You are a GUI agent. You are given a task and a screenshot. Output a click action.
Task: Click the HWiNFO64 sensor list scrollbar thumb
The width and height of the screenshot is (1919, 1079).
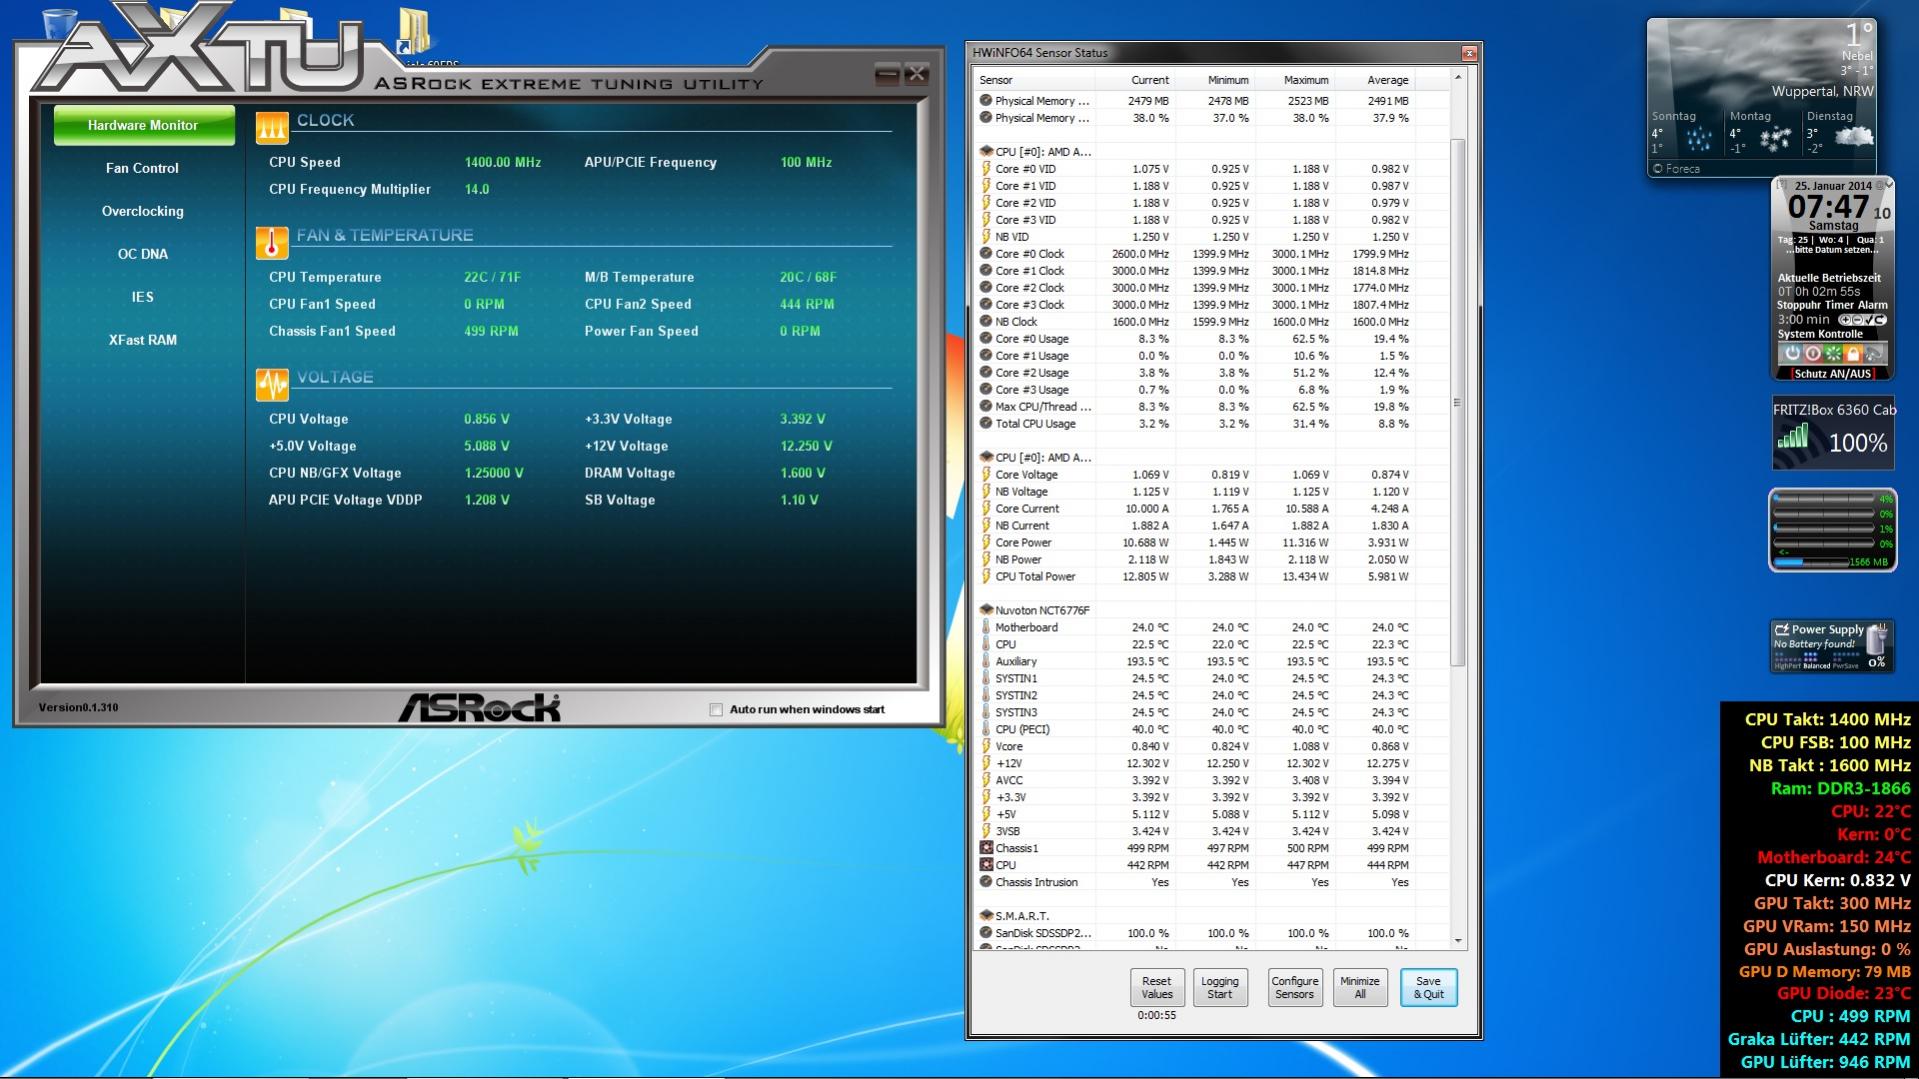pos(1457,403)
